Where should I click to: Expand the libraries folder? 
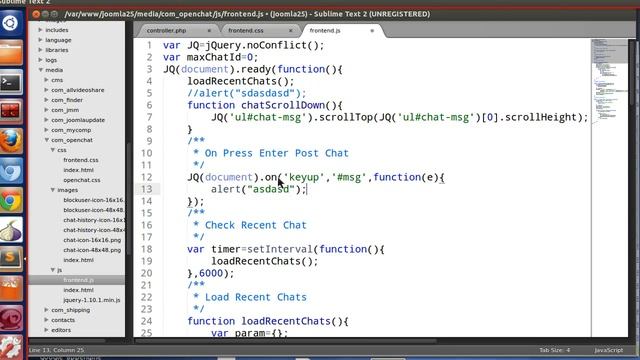tap(40, 50)
